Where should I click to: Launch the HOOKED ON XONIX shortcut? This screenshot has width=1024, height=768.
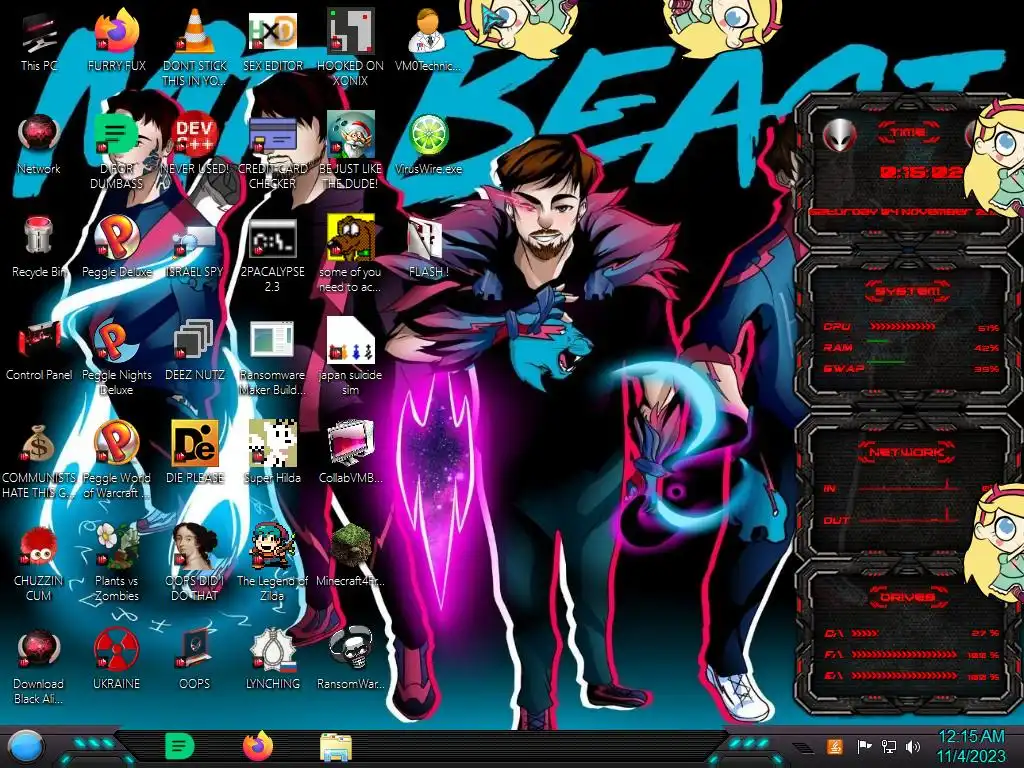[x=350, y=31]
